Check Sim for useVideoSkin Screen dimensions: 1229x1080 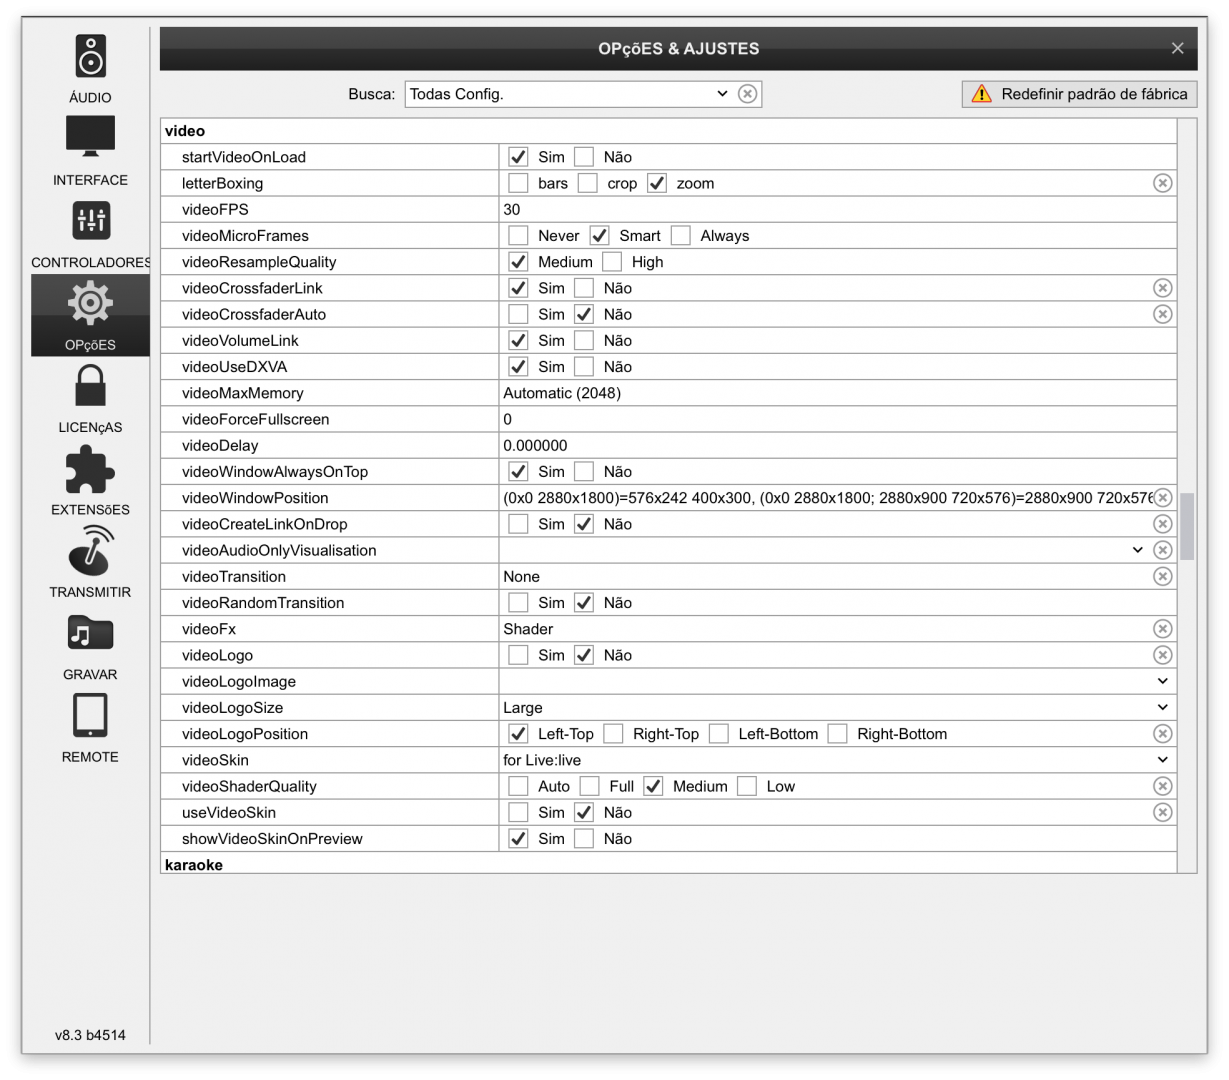518,812
